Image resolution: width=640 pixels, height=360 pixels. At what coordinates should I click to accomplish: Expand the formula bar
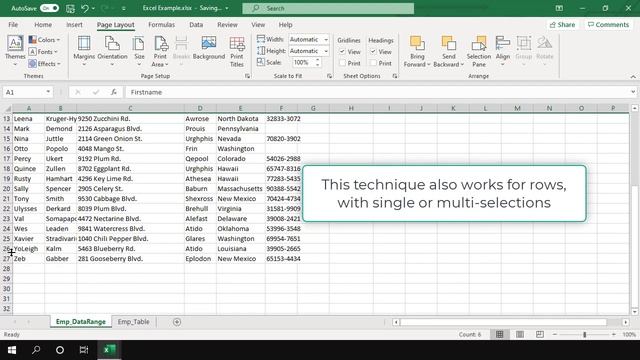(633, 92)
